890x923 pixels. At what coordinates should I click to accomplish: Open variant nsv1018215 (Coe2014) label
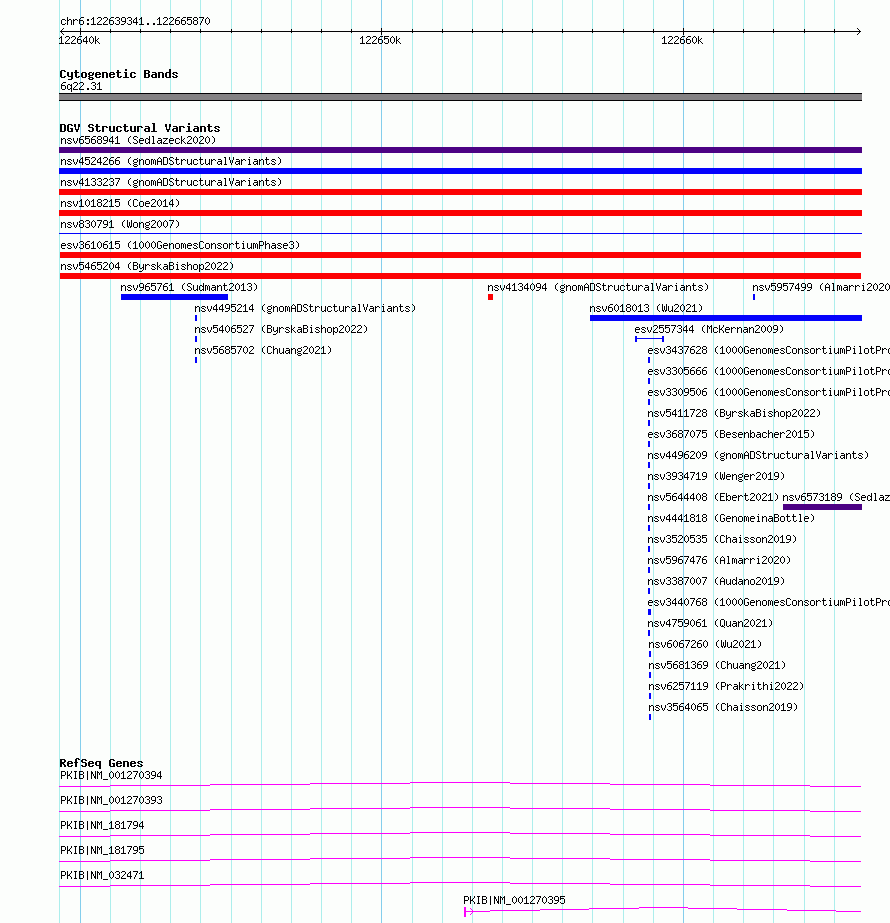120,204
